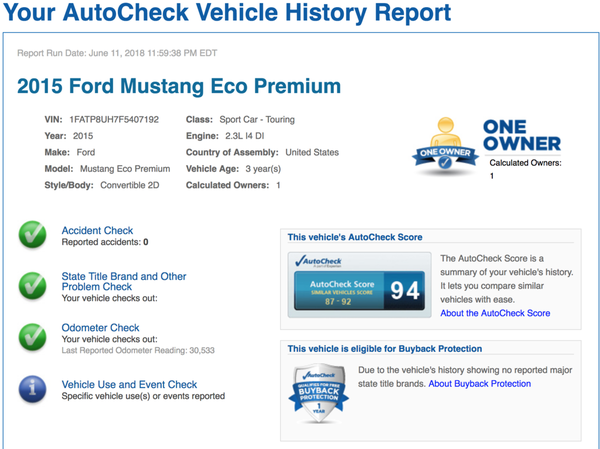This screenshot has width=600, height=449.
Task: Click the AutoCheck Score 94 graphic
Action: (x=359, y=284)
